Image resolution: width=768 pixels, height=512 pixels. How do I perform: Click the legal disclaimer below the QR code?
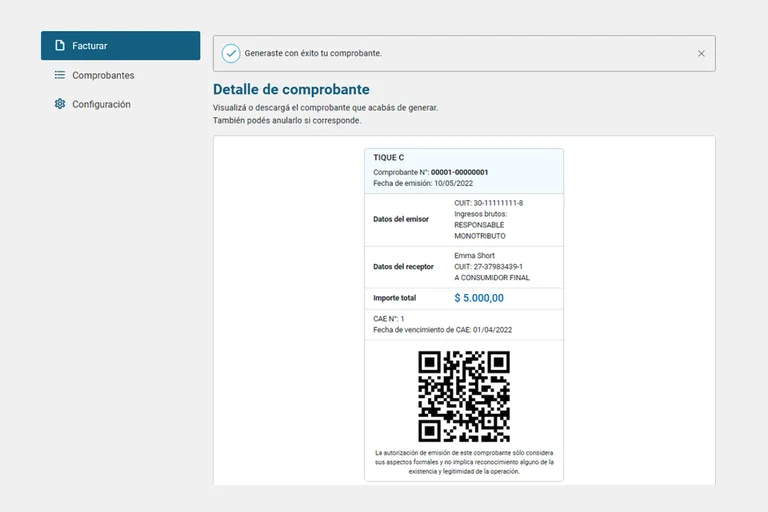(464, 462)
